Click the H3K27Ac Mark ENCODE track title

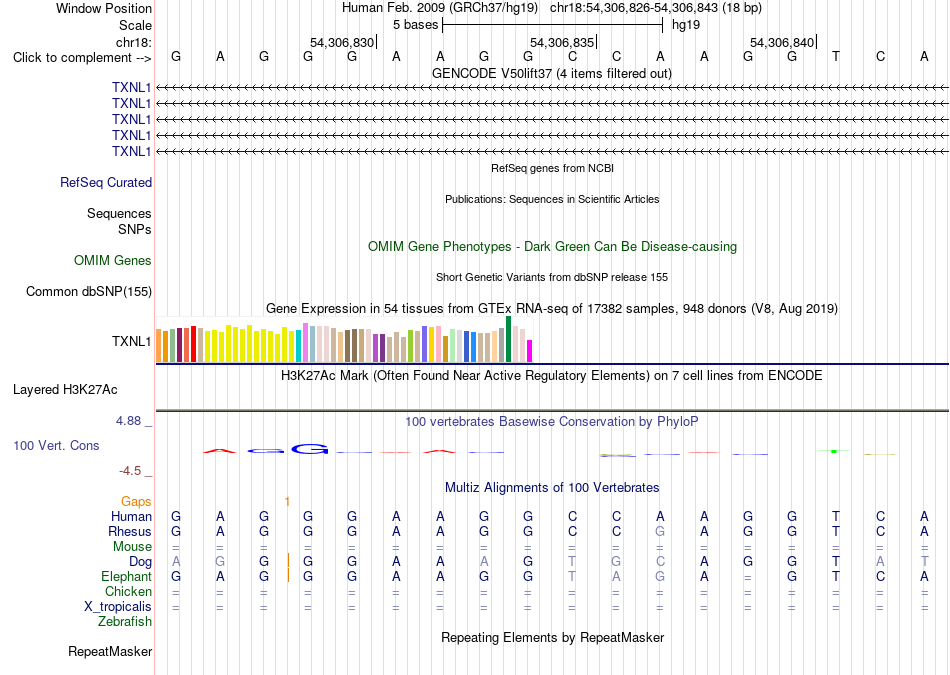(x=552, y=376)
